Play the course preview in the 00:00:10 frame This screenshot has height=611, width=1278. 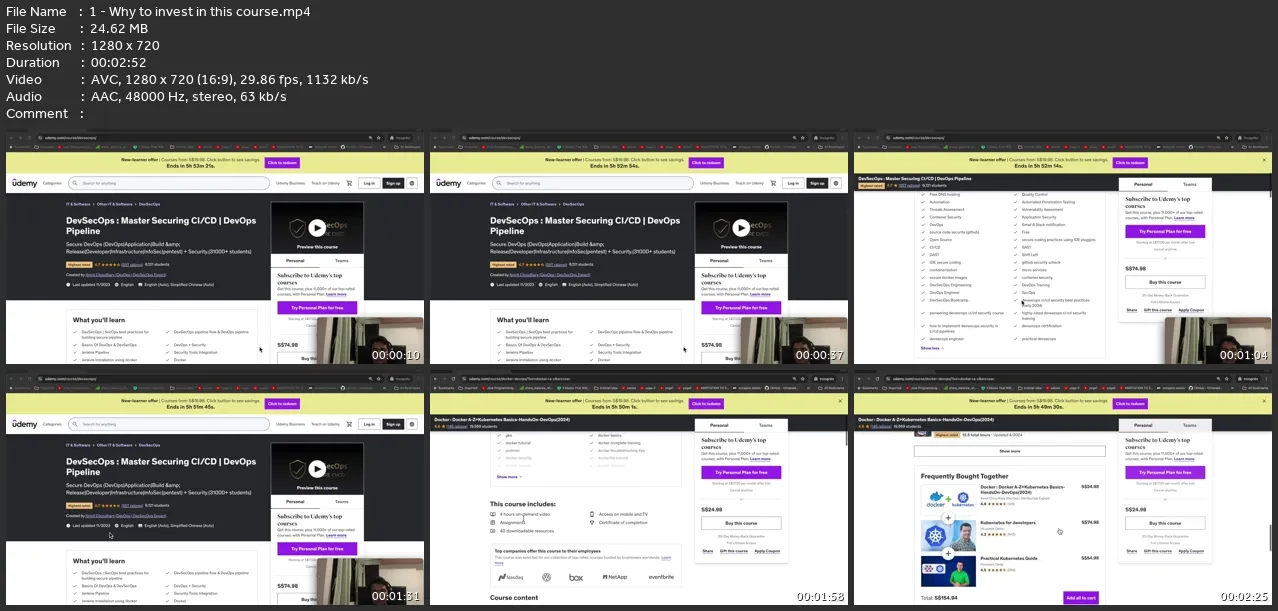[x=317, y=228]
